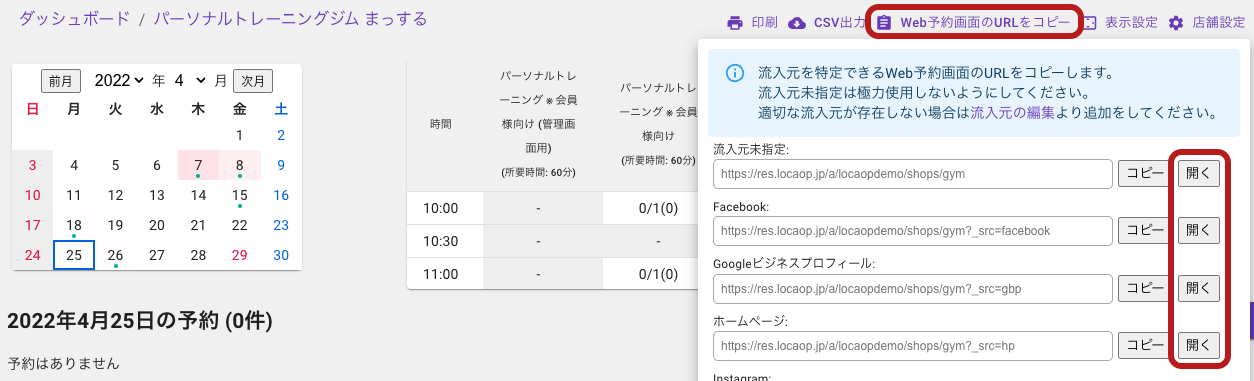Image resolution: width=1254 pixels, height=381 pixels.
Task: Follow the 流入元の編集 link
Action: pos(1012,113)
